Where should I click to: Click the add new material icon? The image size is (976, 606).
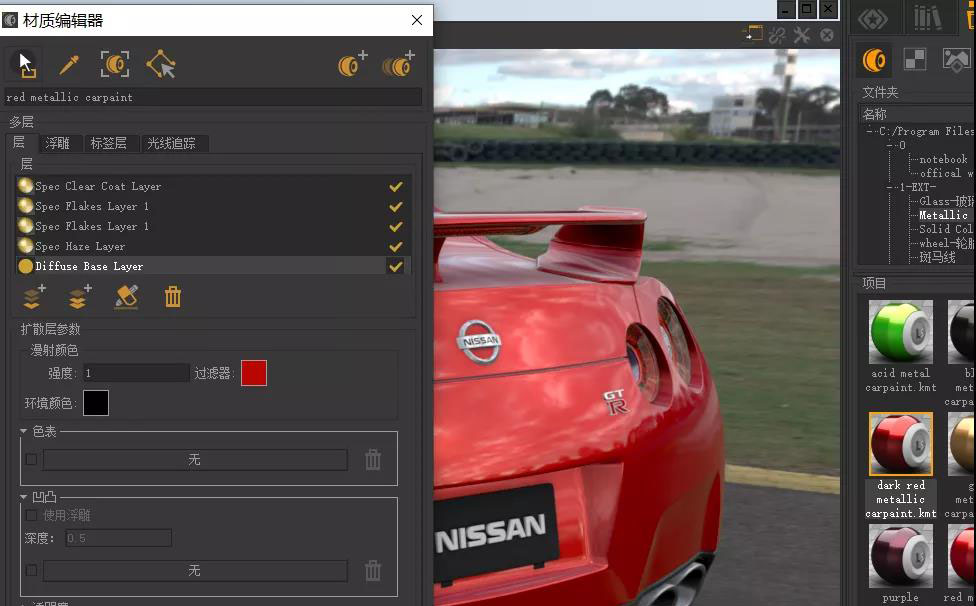point(352,66)
